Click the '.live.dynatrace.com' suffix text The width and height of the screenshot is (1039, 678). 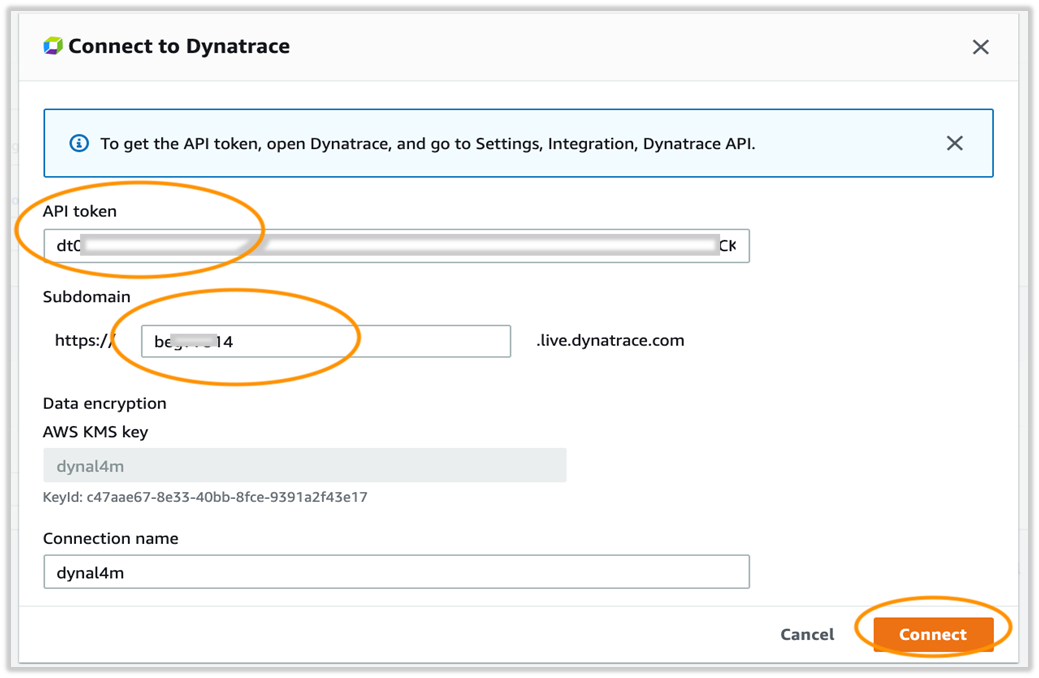pos(610,341)
